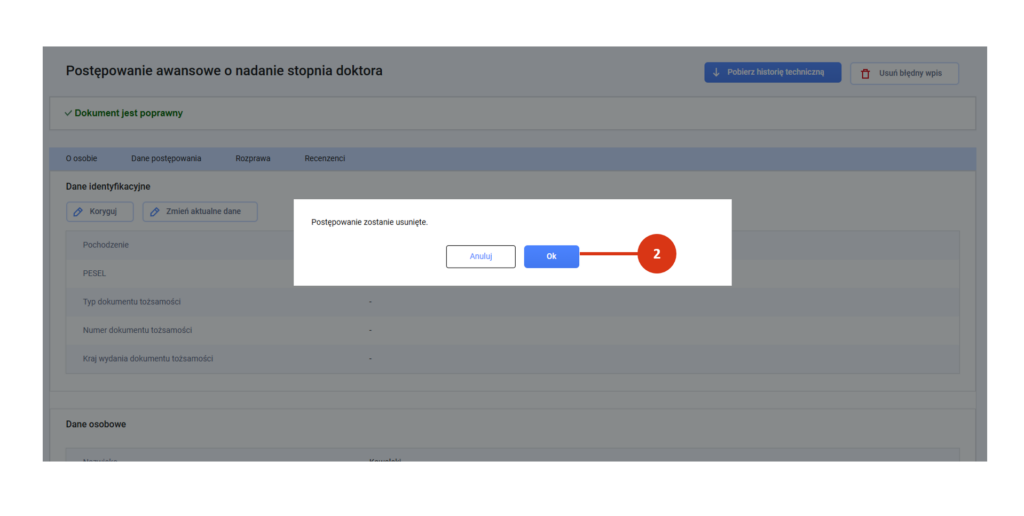Go to the Recenzenci tab
The image size is (1024, 516).
(x=325, y=159)
